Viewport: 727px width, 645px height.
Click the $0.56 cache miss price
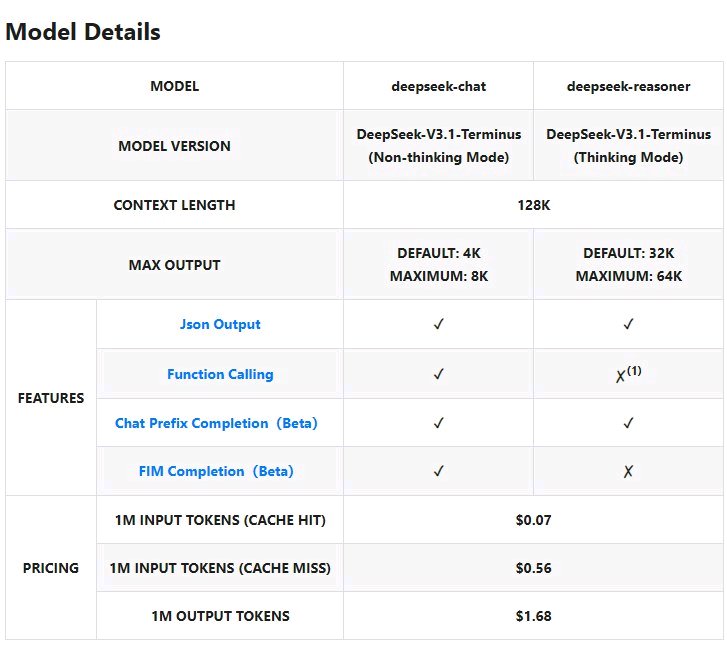pyautogui.click(x=533, y=568)
